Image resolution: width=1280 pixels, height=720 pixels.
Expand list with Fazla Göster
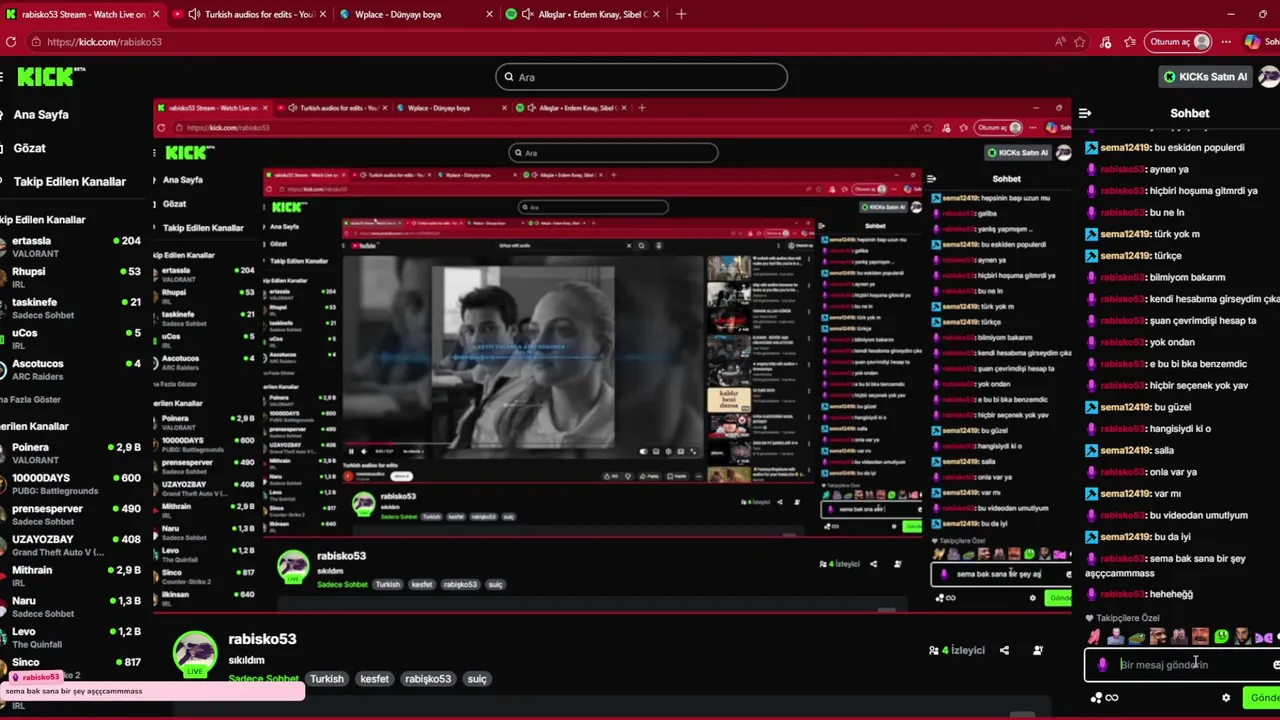[30, 400]
